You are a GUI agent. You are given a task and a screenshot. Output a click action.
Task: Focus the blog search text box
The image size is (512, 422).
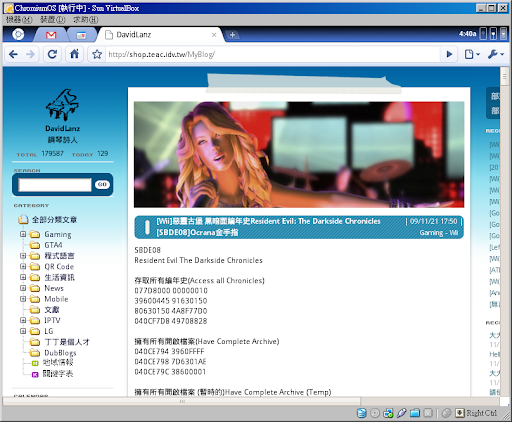tap(55, 185)
